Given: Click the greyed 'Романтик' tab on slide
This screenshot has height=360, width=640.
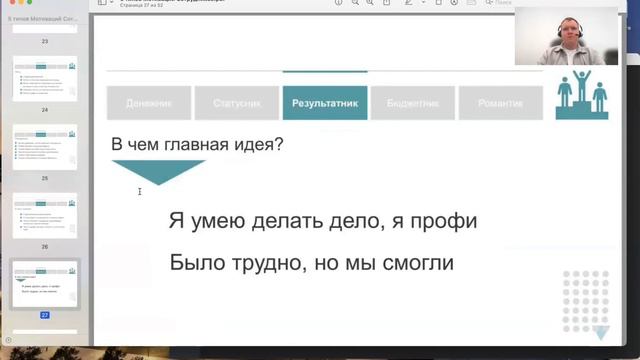Looking at the screenshot, I should point(501,103).
